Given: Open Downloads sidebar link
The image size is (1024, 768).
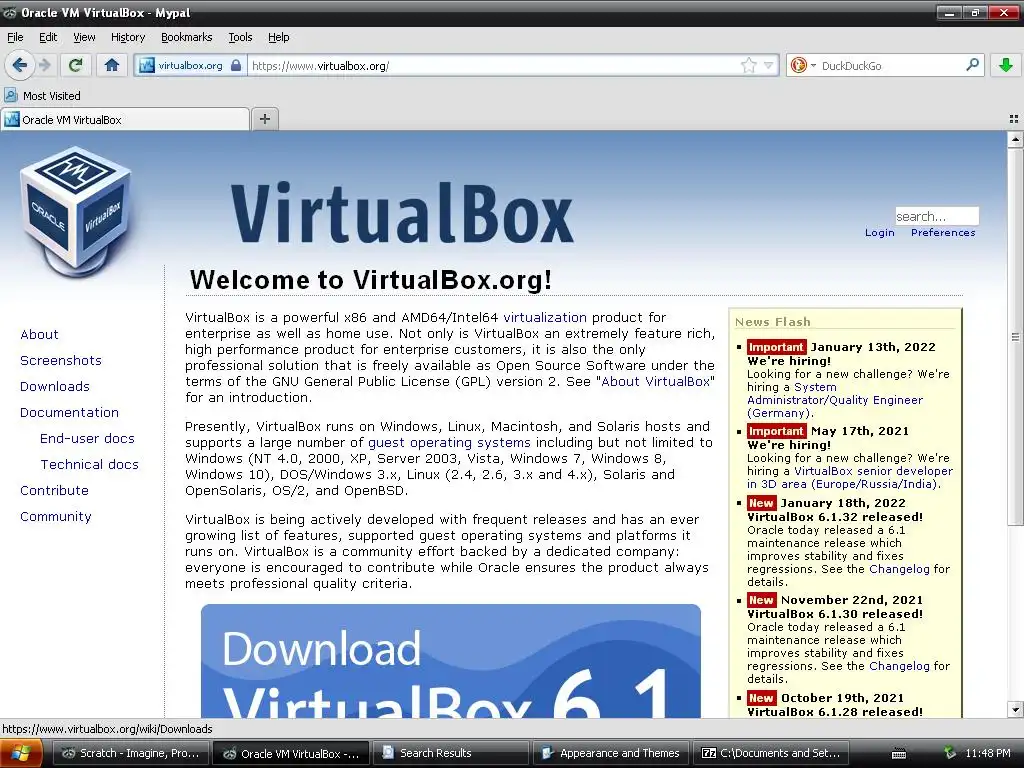Looking at the screenshot, I should tap(55, 387).
